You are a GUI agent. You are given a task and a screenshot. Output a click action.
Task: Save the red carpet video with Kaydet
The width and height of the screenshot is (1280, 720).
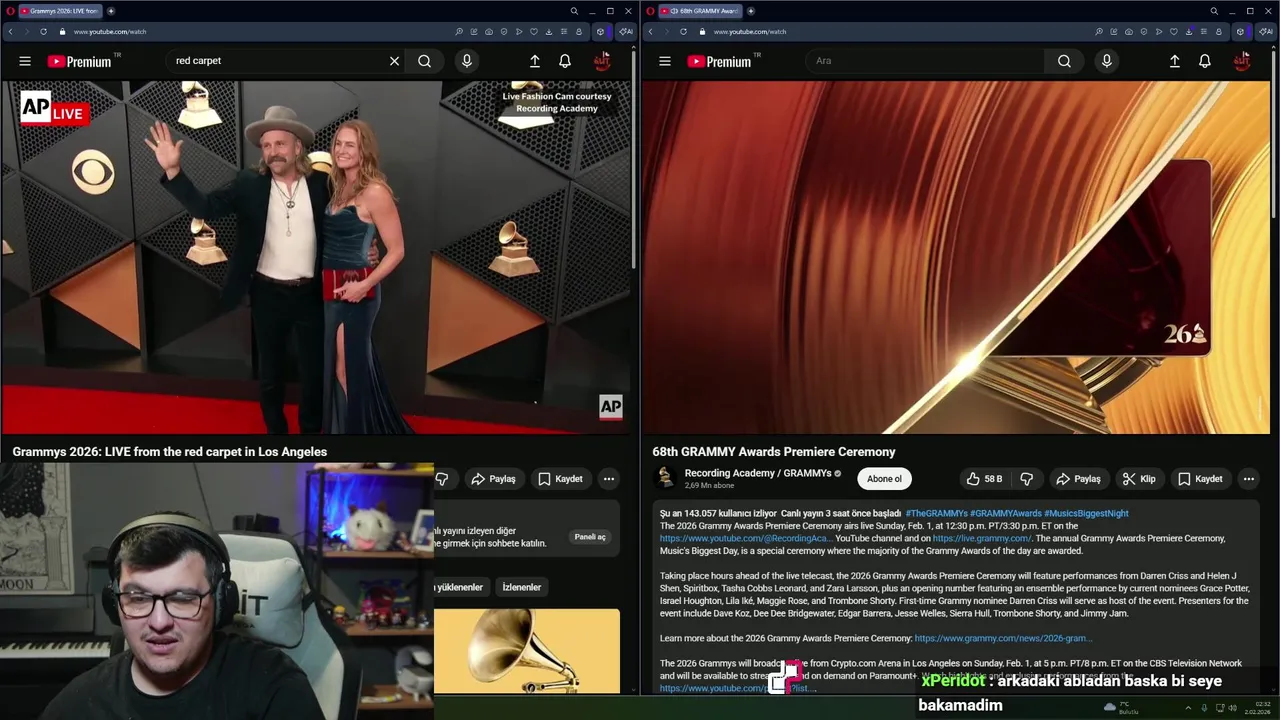click(x=560, y=479)
